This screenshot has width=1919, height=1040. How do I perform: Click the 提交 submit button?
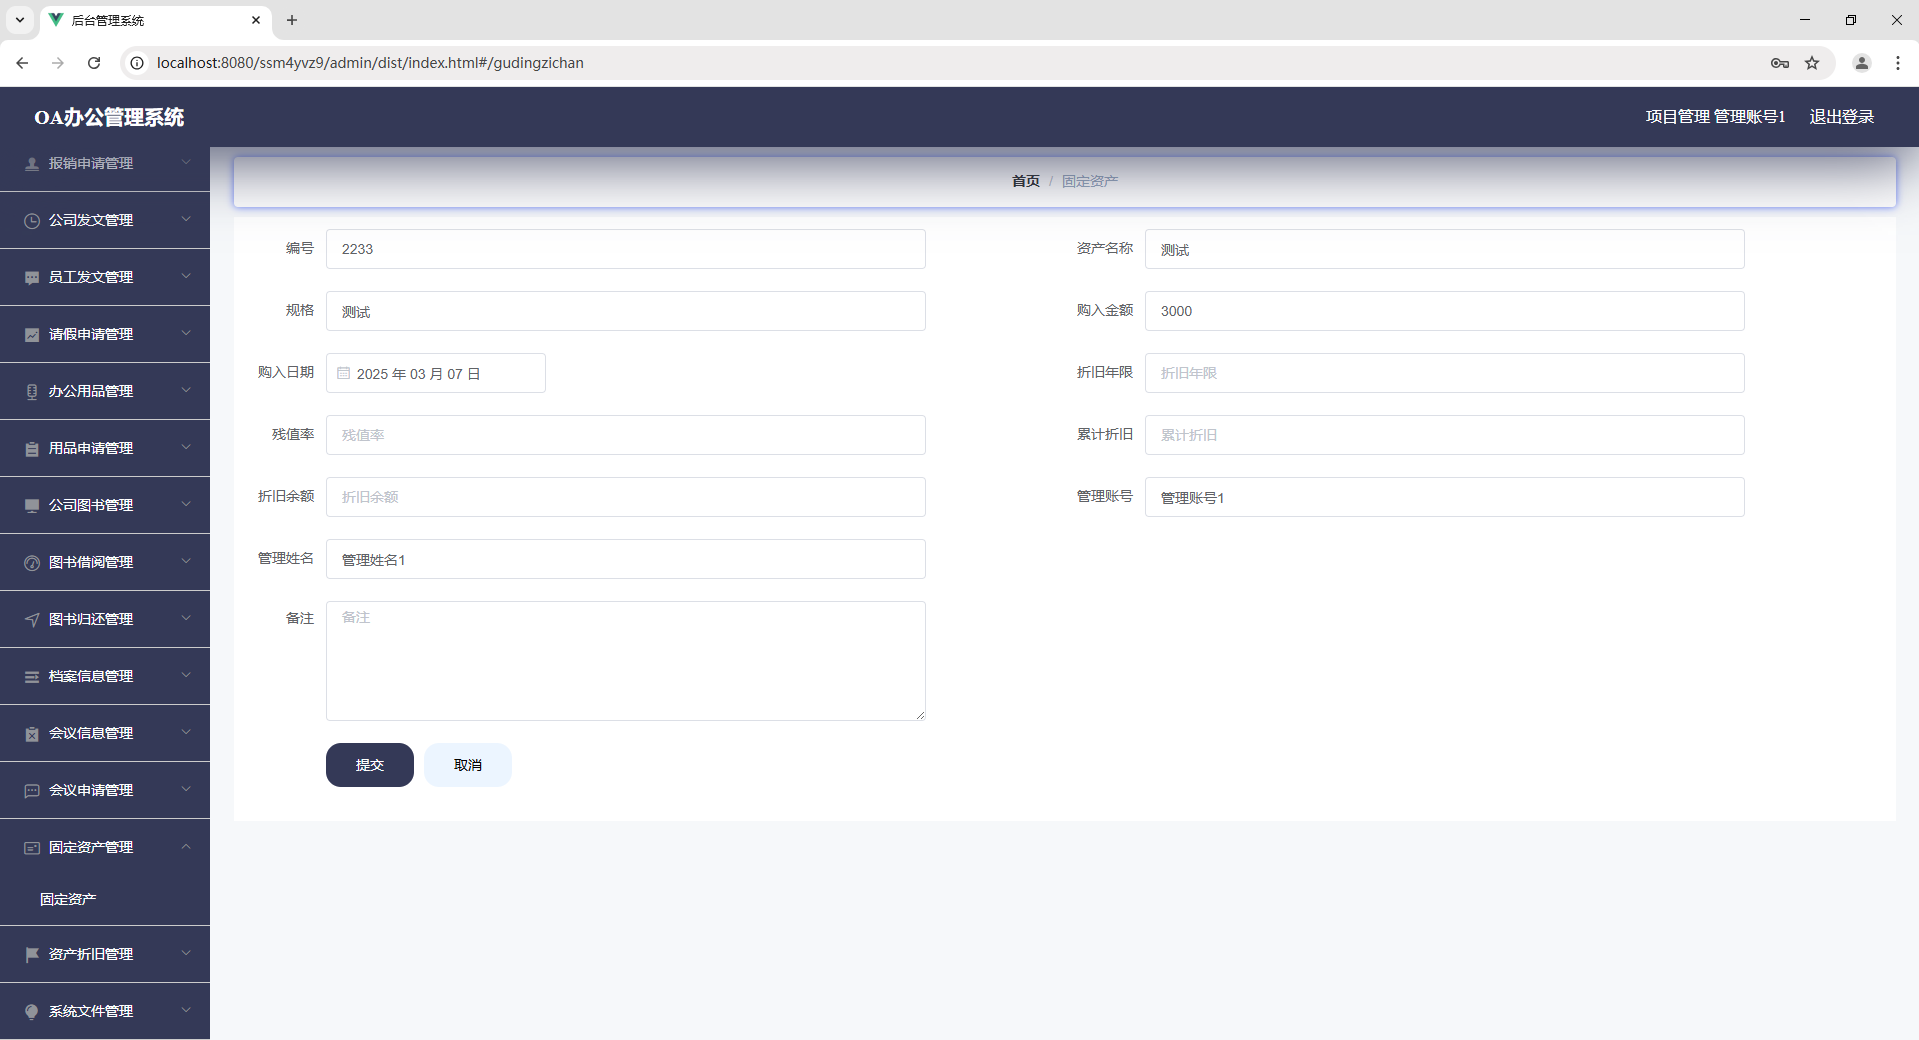(x=369, y=765)
